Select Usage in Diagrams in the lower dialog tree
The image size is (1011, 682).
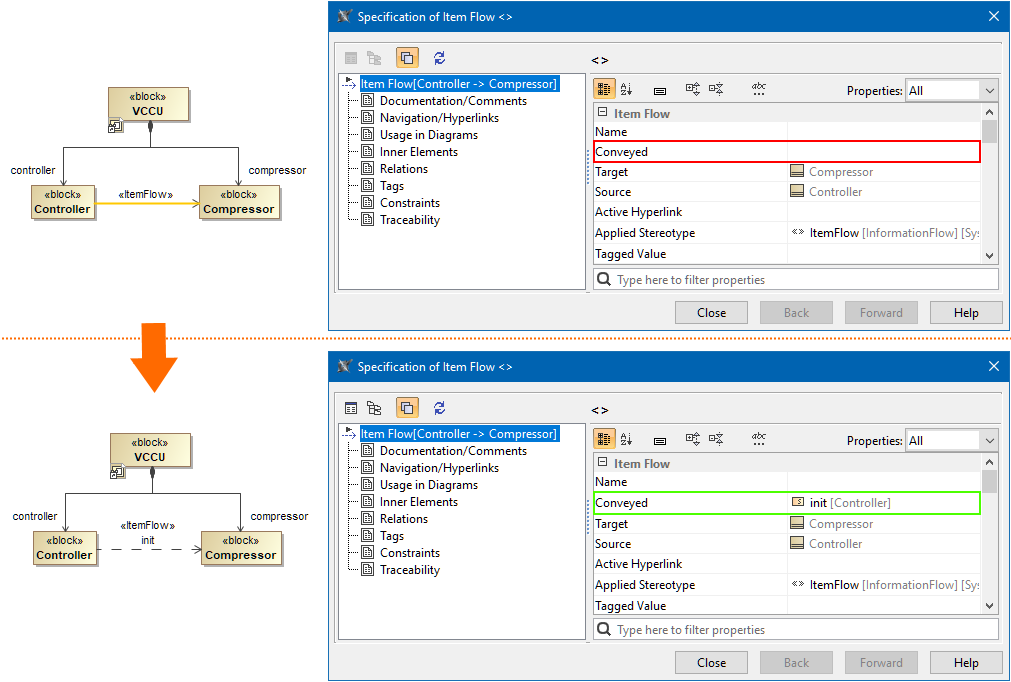point(428,485)
